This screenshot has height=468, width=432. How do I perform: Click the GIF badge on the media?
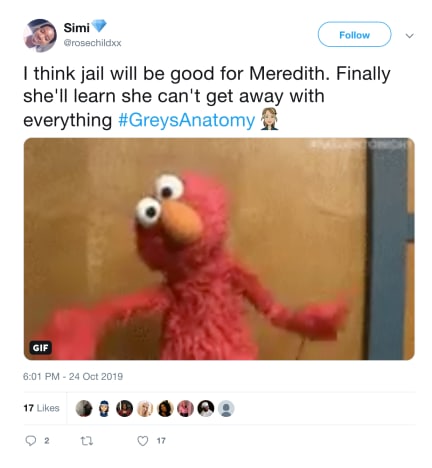tap(40, 348)
